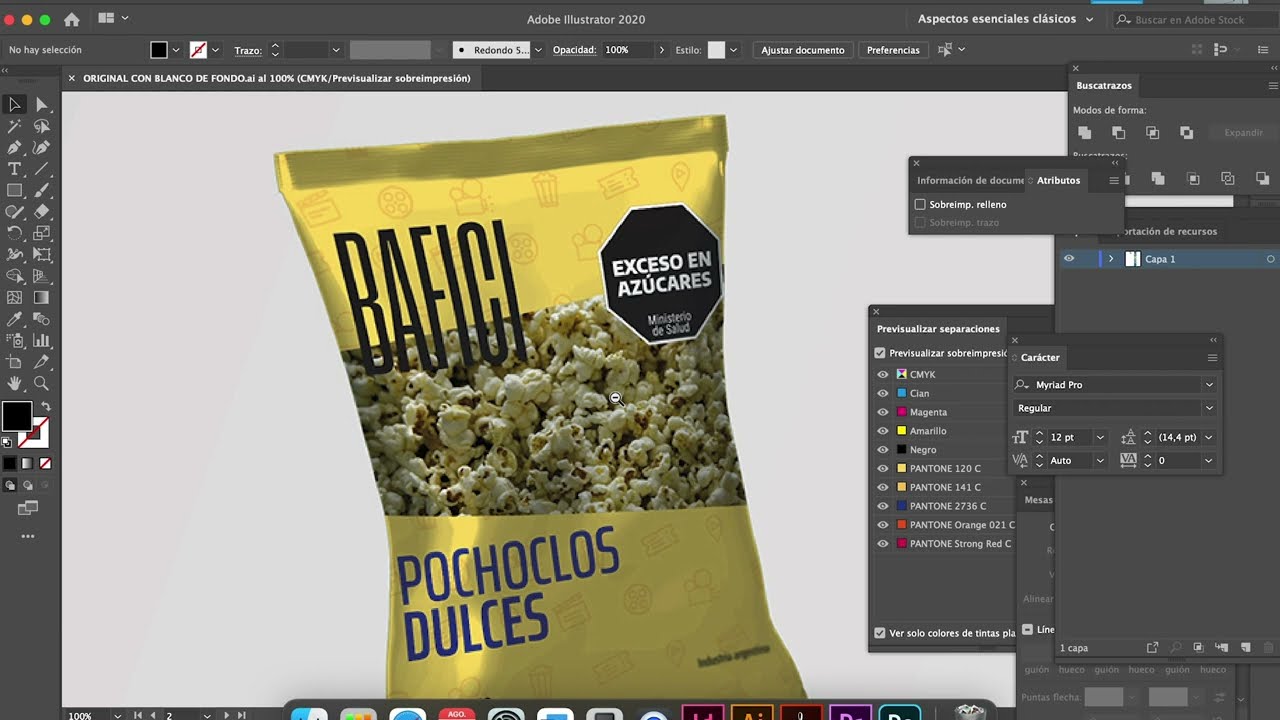1280x720 pixels.
Task: Hide the Cian separation eye
Action: pyautogui.click(x=883, y=393)
